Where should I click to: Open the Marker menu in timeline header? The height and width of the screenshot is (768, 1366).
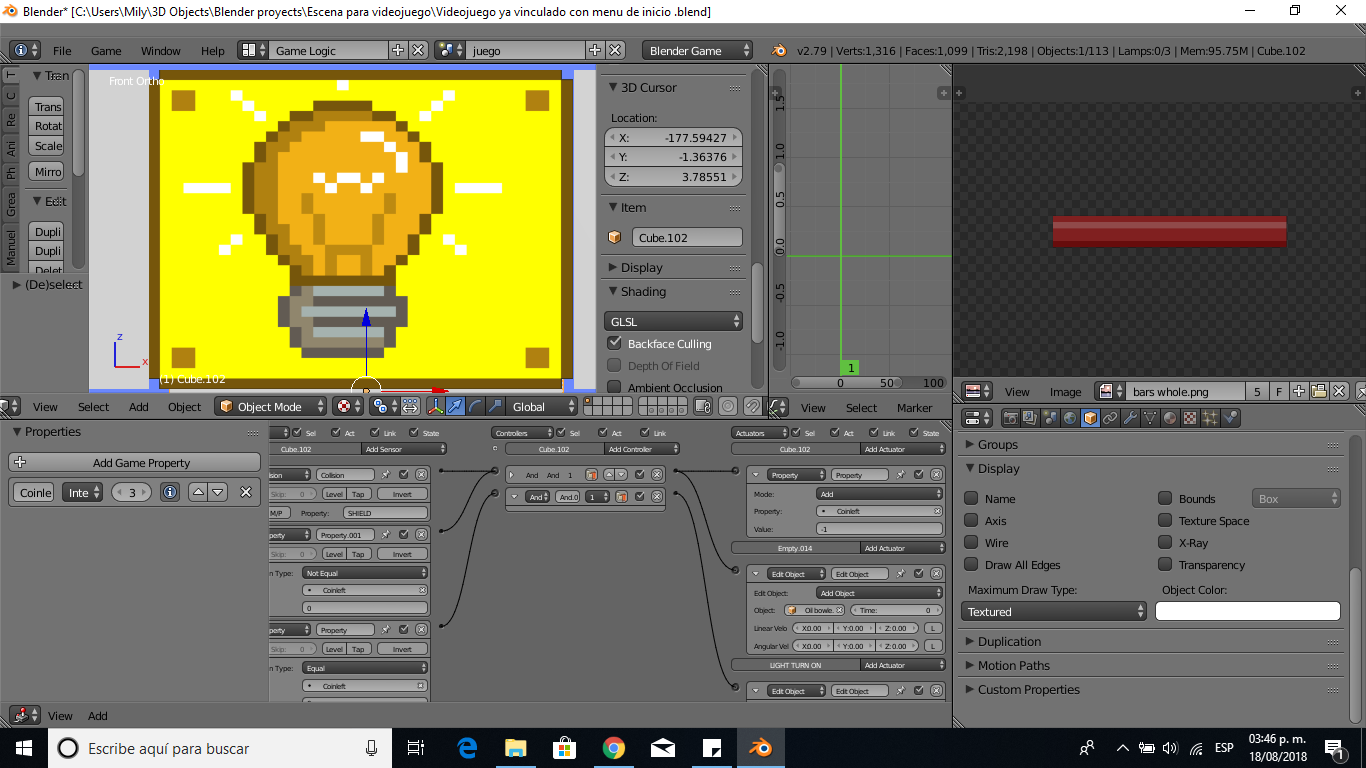point(914,407)
